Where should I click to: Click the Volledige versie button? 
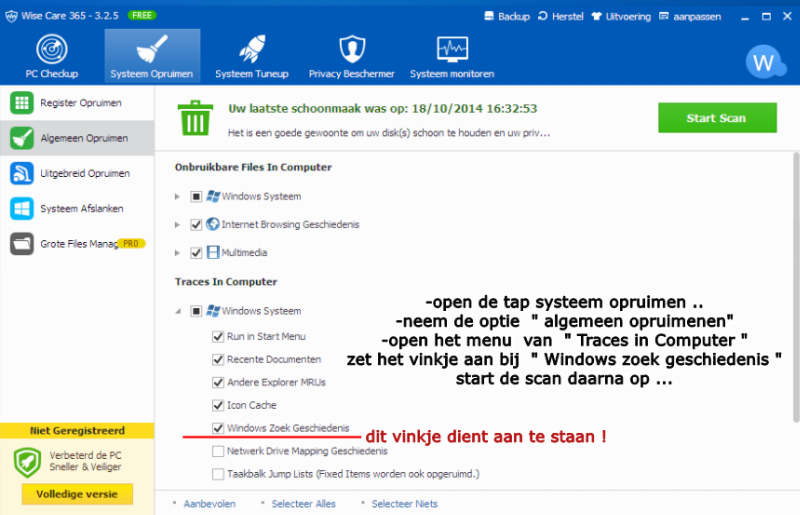[x=77, y=494]
